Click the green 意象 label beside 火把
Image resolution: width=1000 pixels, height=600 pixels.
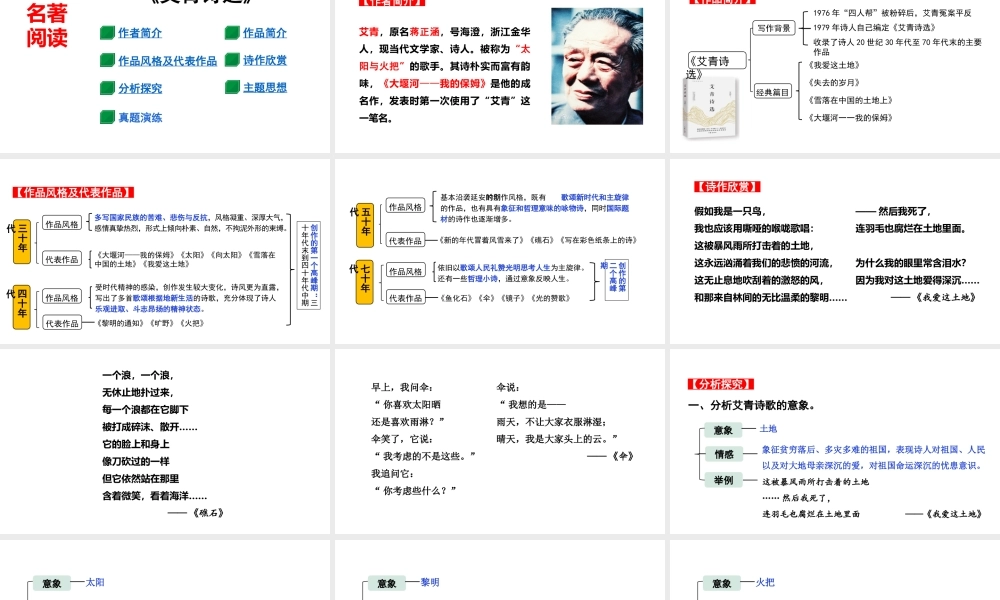click(722, 583)
